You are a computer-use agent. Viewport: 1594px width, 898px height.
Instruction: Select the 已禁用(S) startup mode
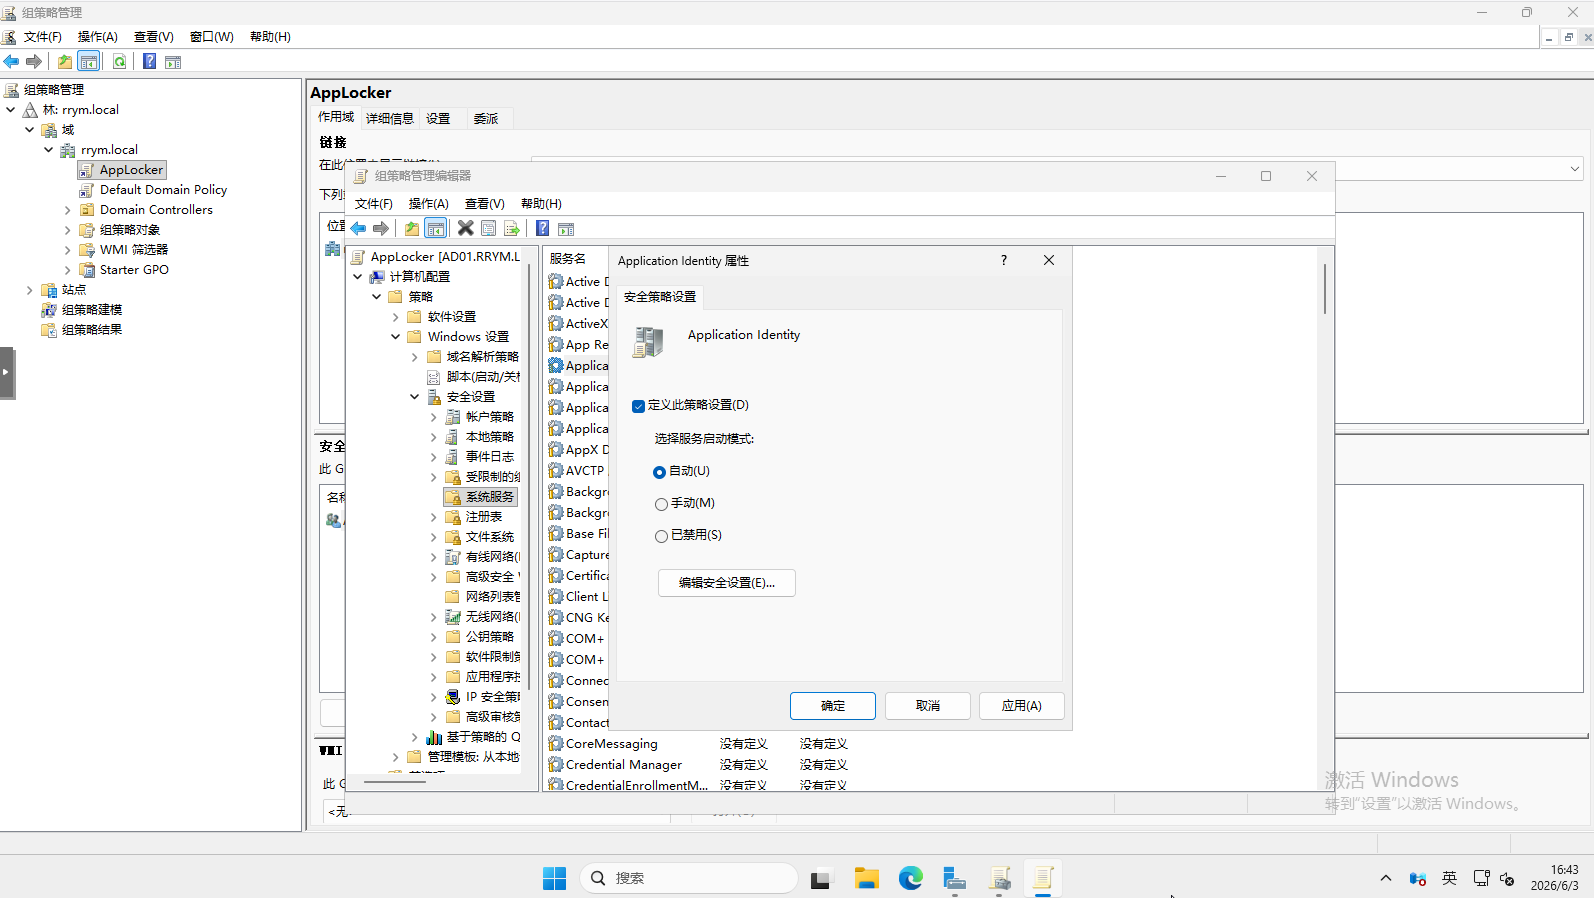661,536
